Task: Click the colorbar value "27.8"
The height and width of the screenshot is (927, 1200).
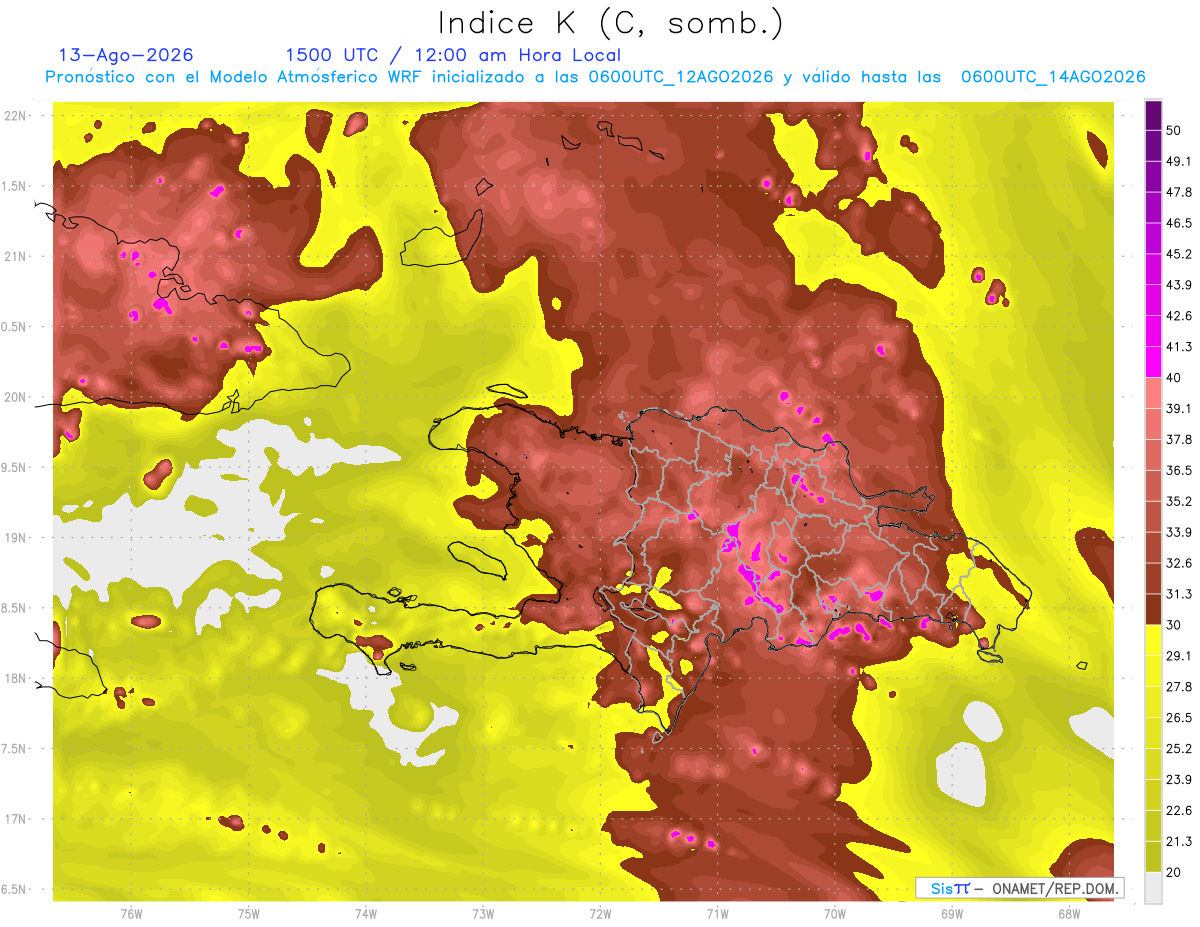Action: (x=1179, y=686)
